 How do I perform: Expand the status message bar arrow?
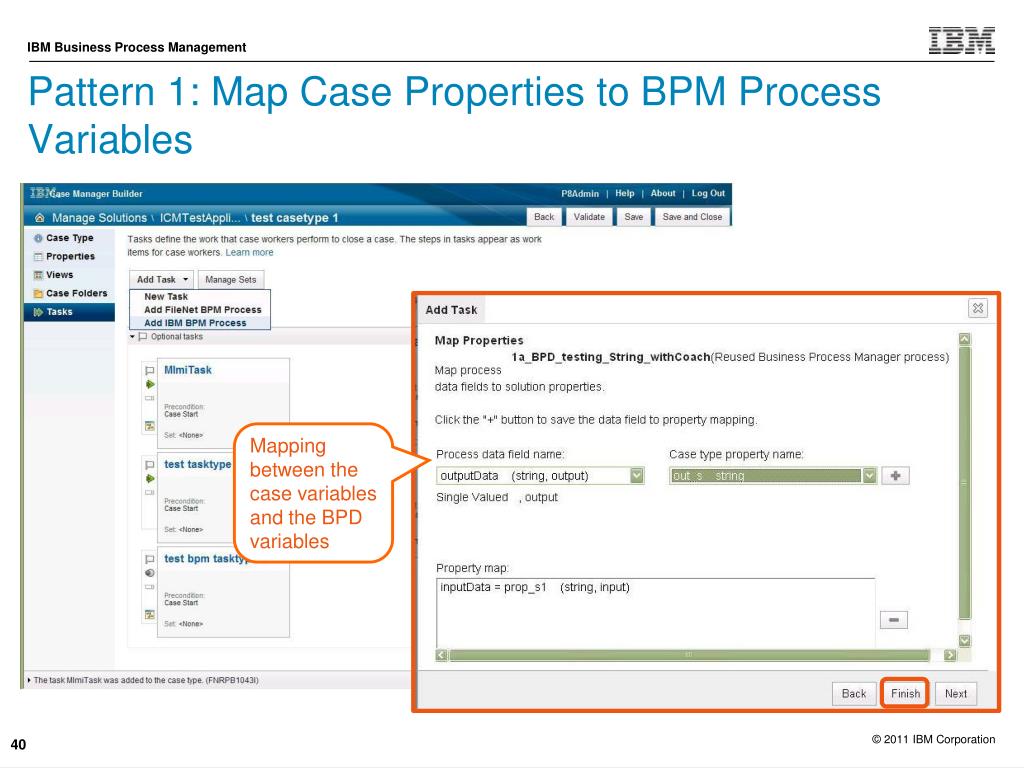point(29,680)
